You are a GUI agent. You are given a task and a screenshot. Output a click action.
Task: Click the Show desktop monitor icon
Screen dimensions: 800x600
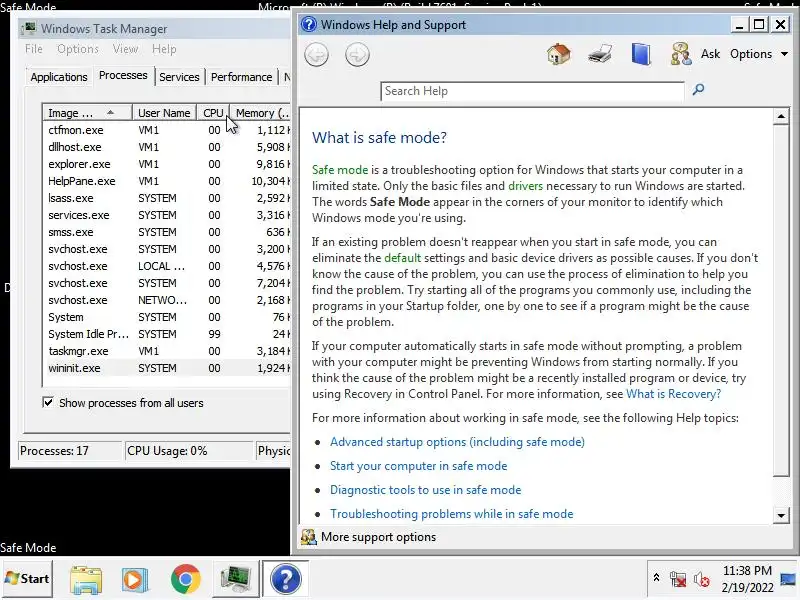789,579
